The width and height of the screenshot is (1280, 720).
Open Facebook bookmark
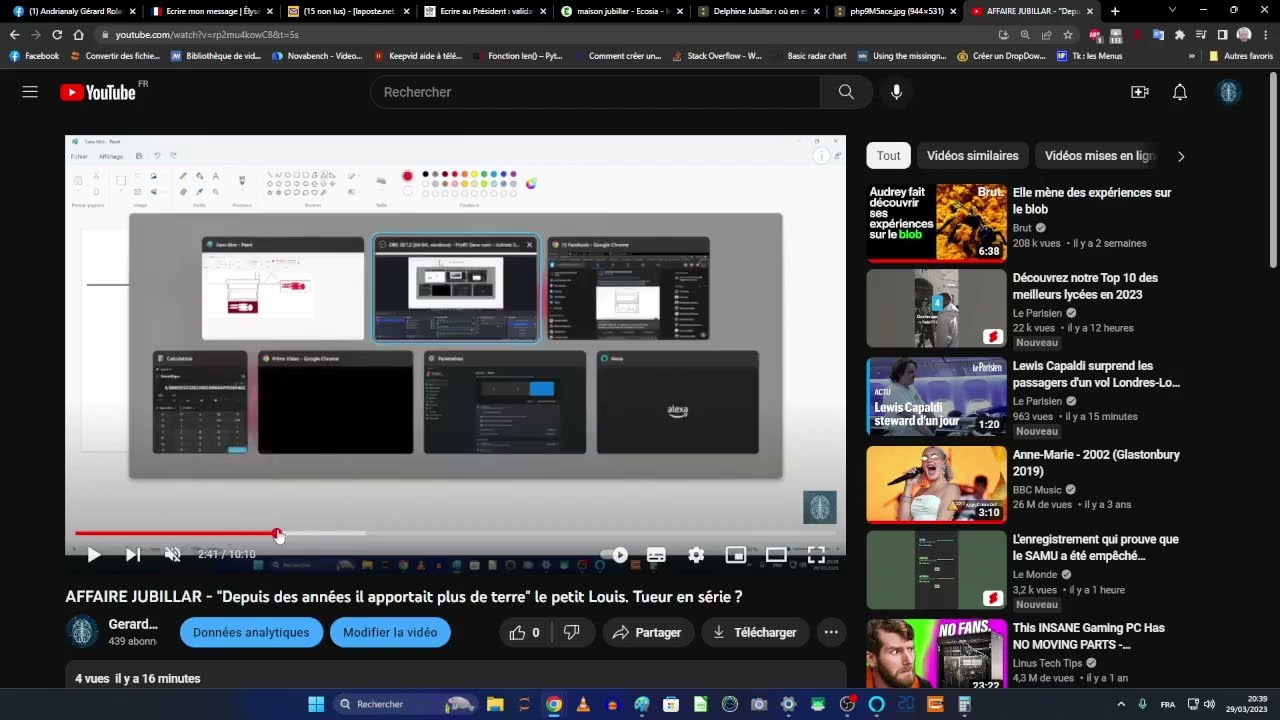[x=34, y=56]
